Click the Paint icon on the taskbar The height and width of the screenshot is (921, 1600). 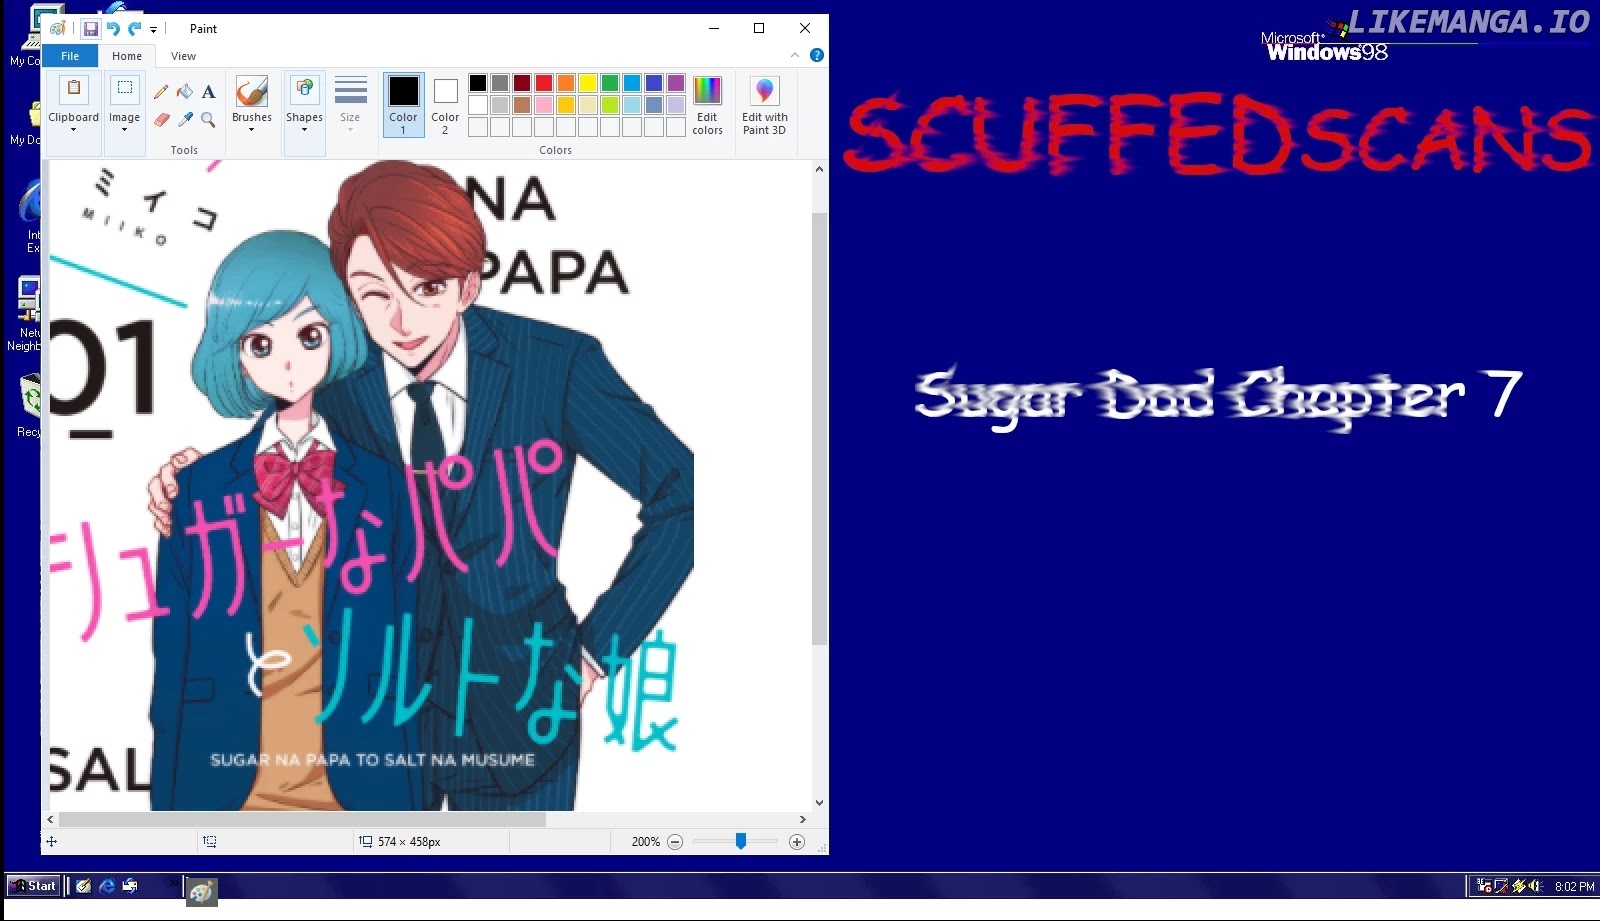[x=201, y=891]
